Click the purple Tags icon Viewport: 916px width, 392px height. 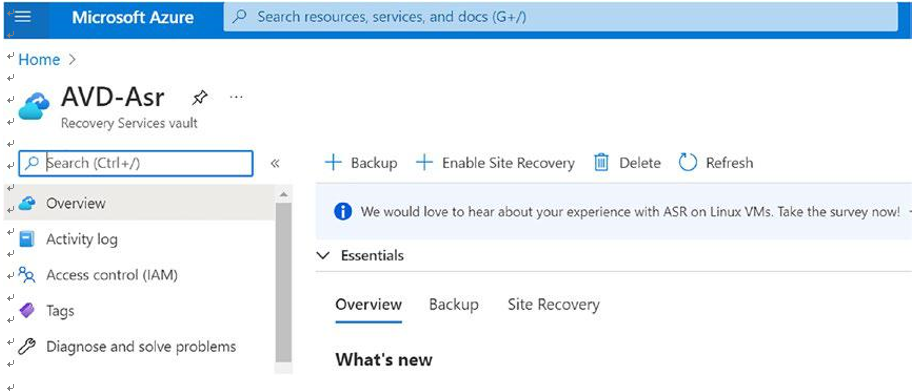(27, 311)
